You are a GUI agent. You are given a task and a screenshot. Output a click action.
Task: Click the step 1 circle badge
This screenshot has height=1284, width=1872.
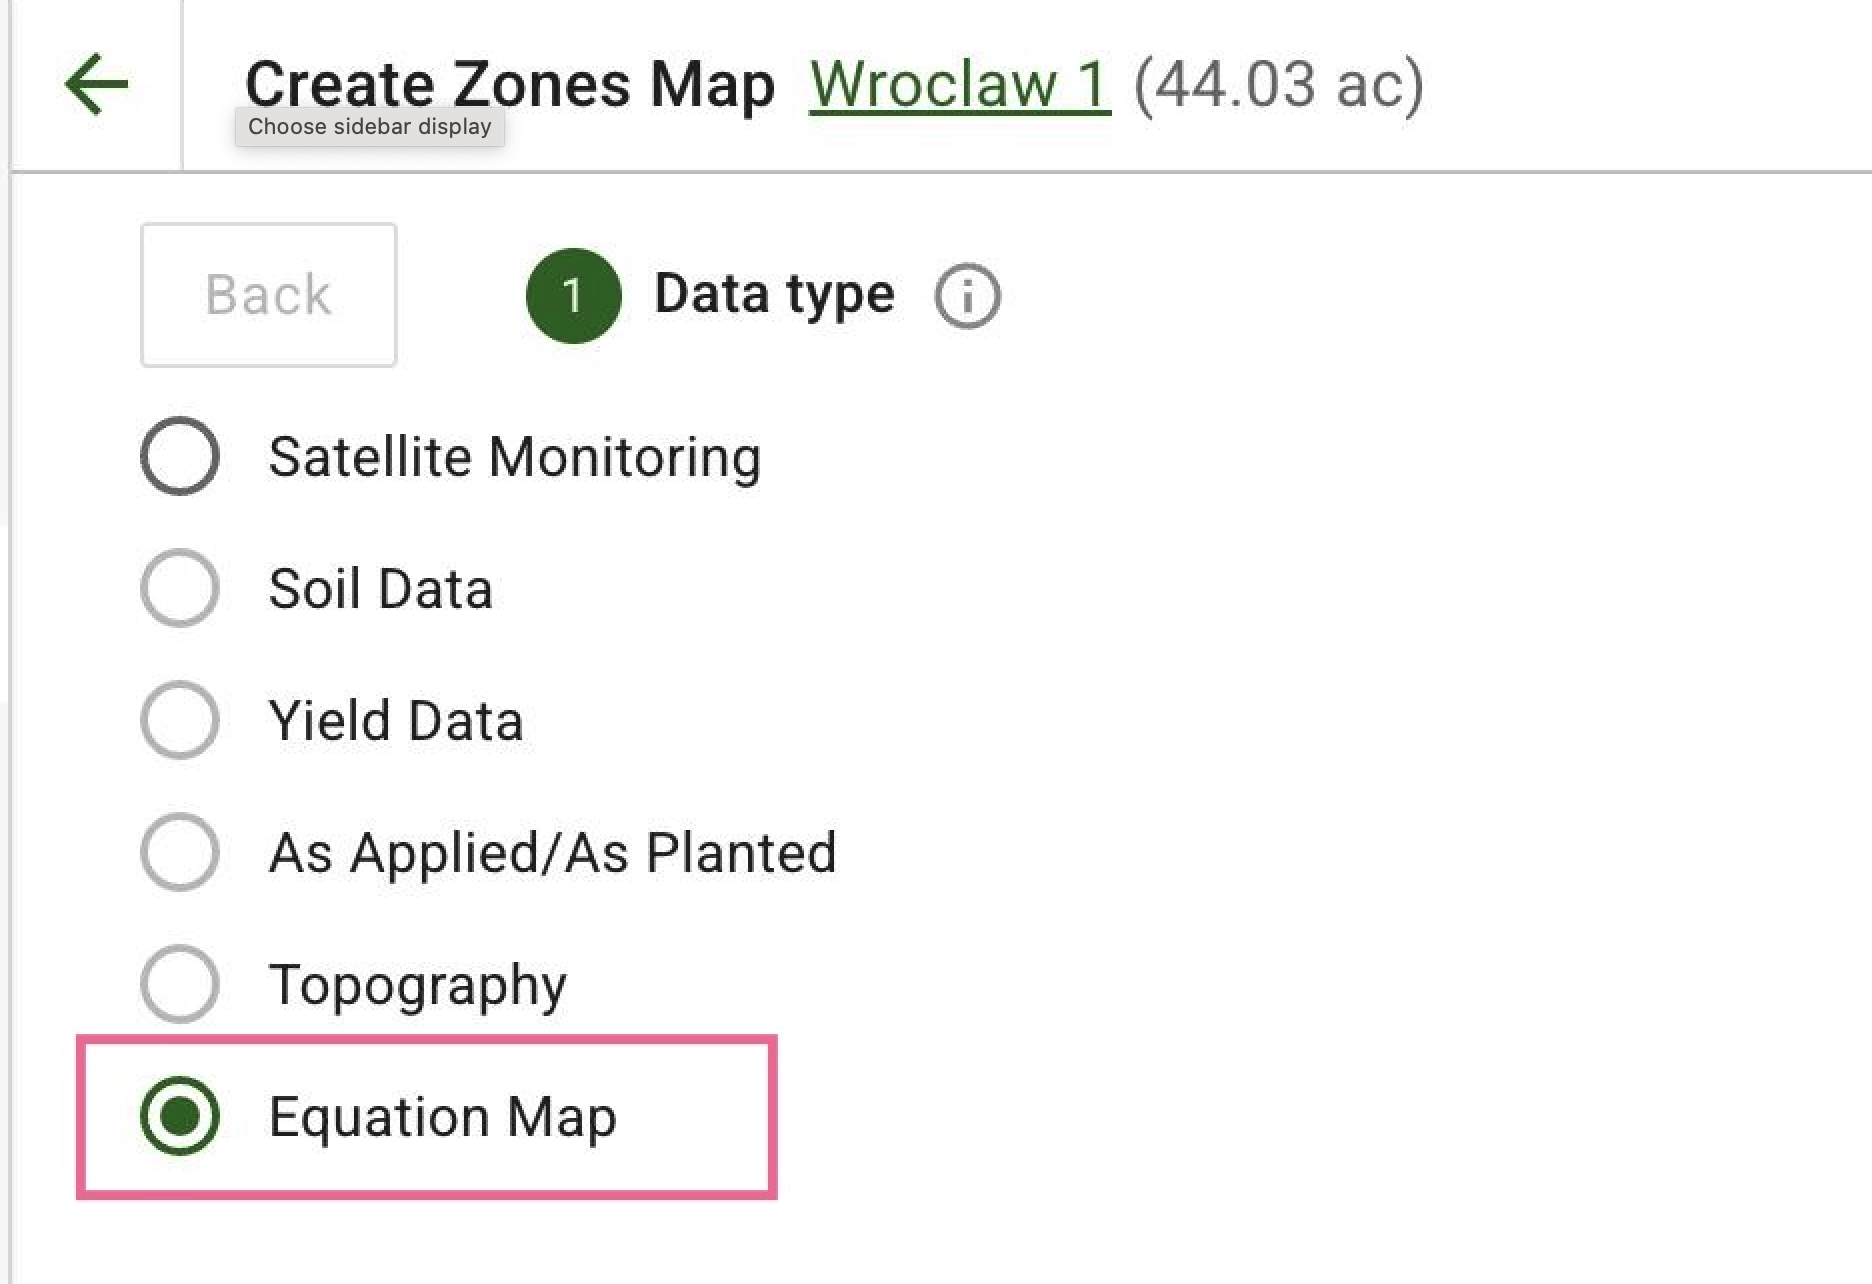click(573, 296)
